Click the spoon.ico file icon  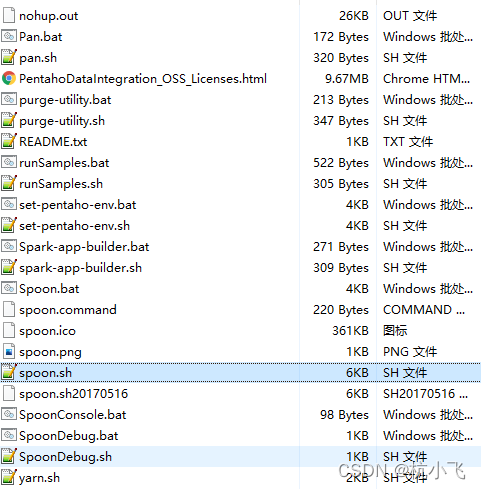click(9, 330)
